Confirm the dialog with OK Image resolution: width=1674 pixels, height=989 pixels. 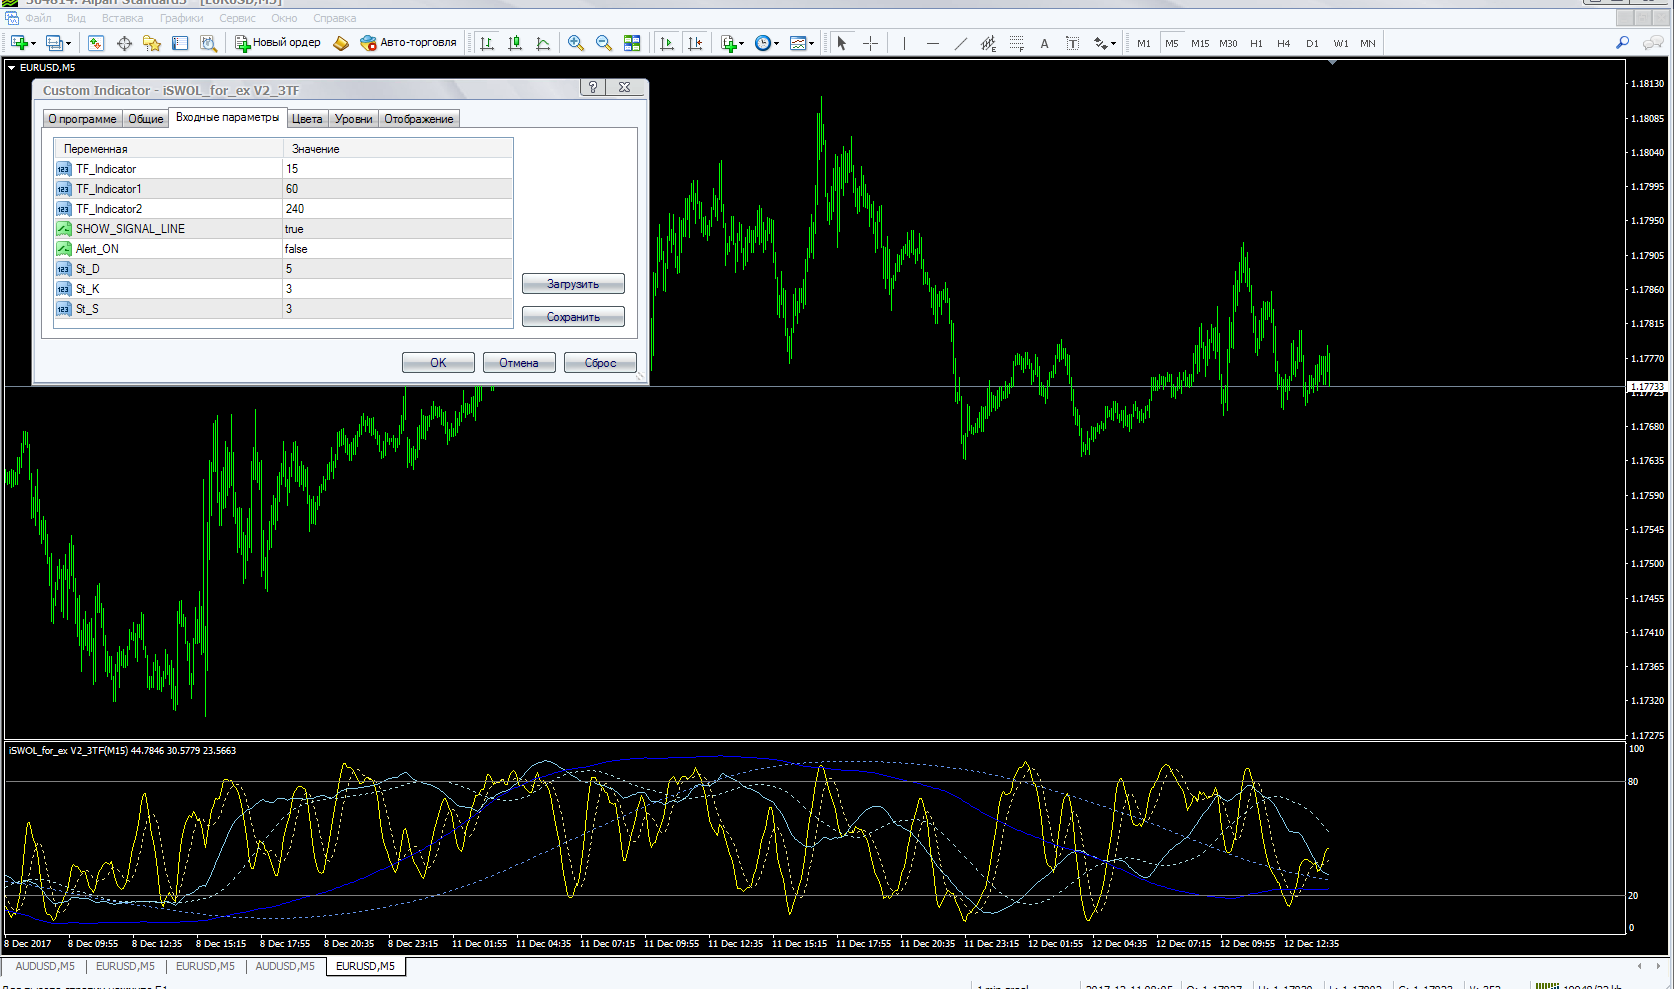pyautogui.click(x=438, y=363)
